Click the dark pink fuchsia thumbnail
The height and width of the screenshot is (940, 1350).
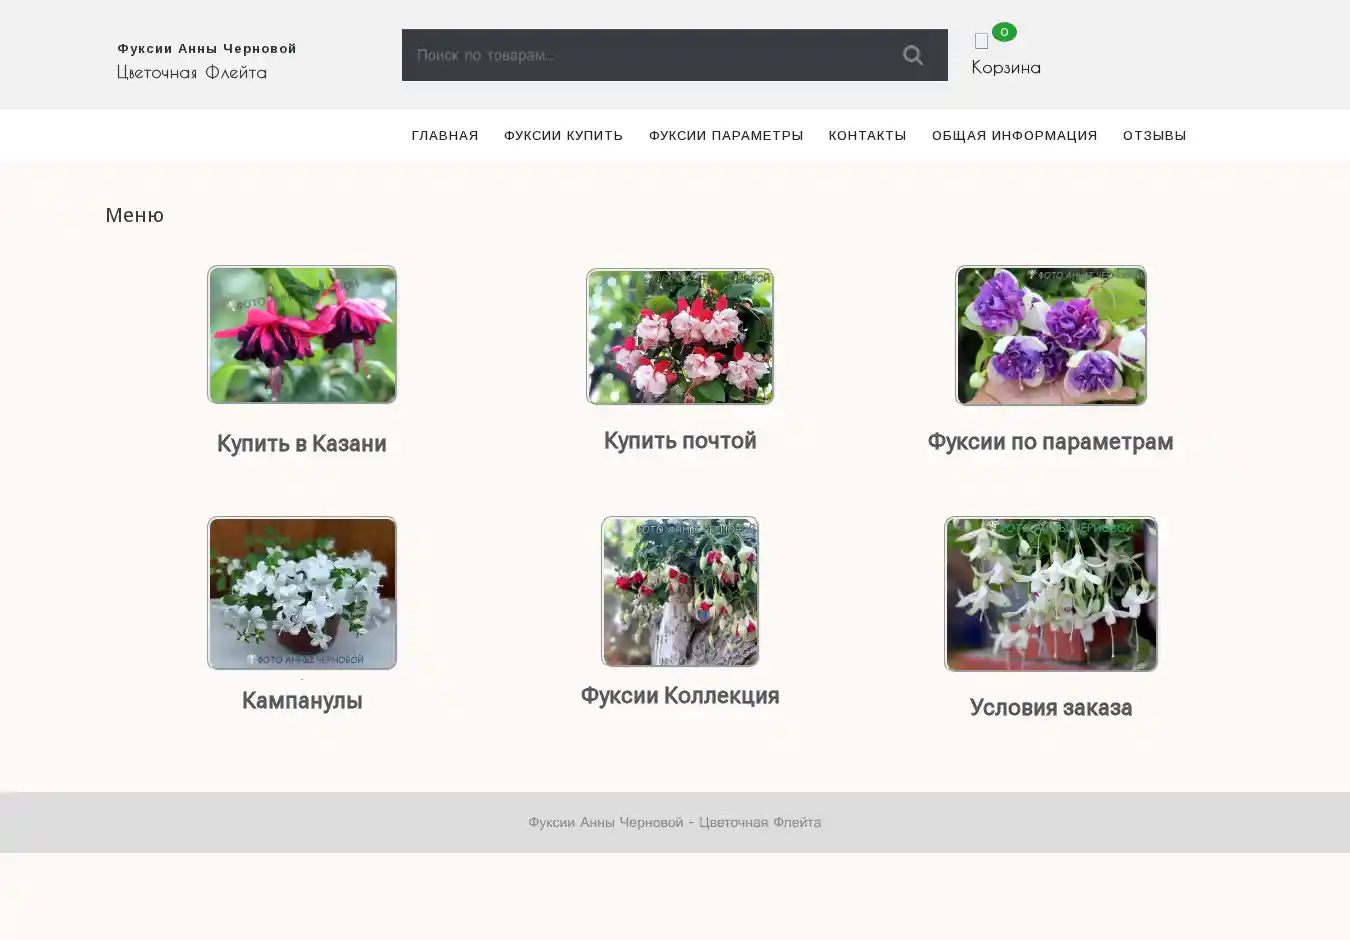(302, 335)
